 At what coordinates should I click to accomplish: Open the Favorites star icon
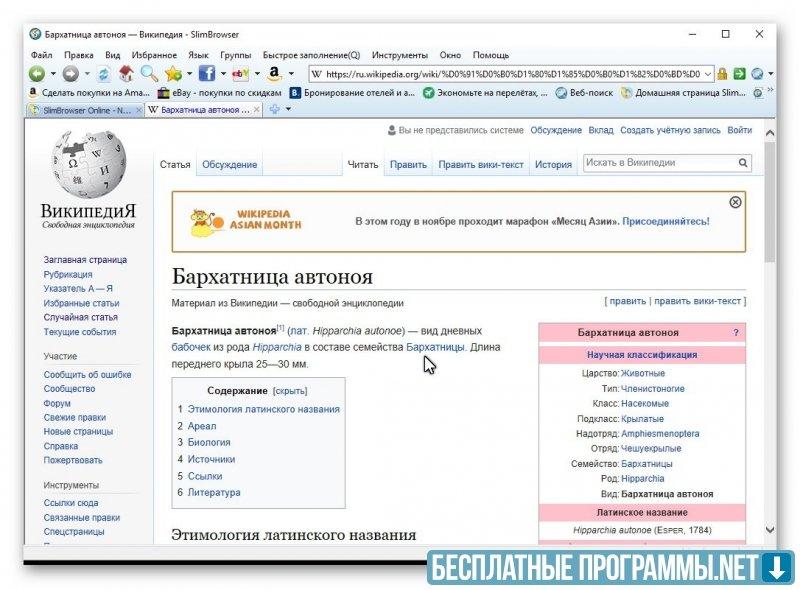173,74
